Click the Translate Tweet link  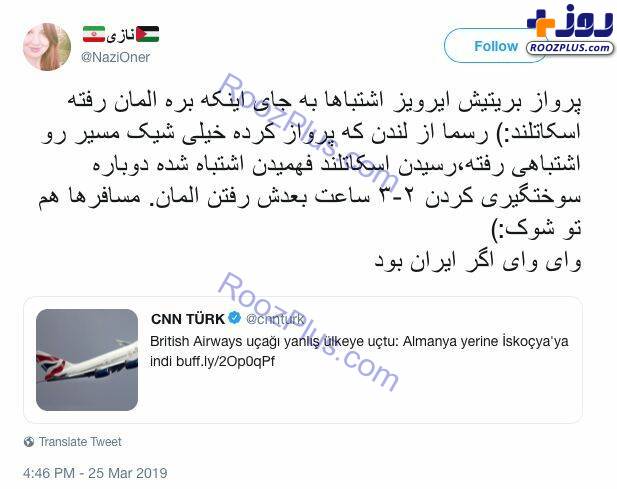pyautogui.click(x=80, y=442)
